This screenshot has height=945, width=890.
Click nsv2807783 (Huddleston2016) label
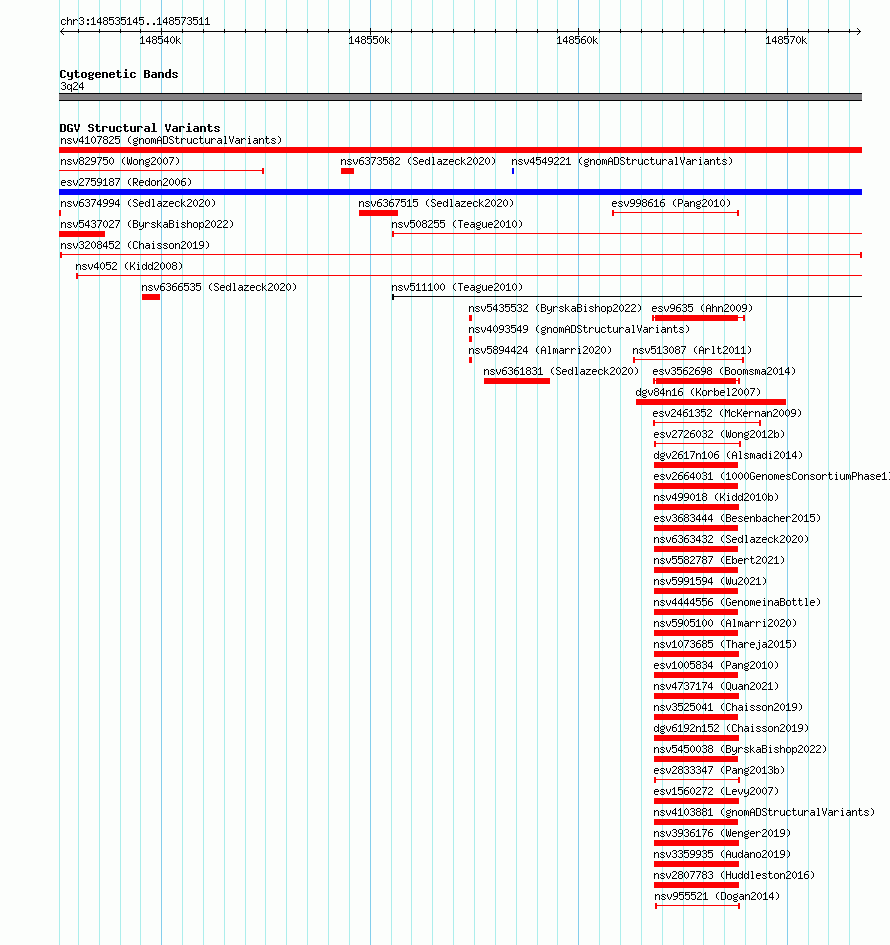pyautogui.click(x=735, y=876)
